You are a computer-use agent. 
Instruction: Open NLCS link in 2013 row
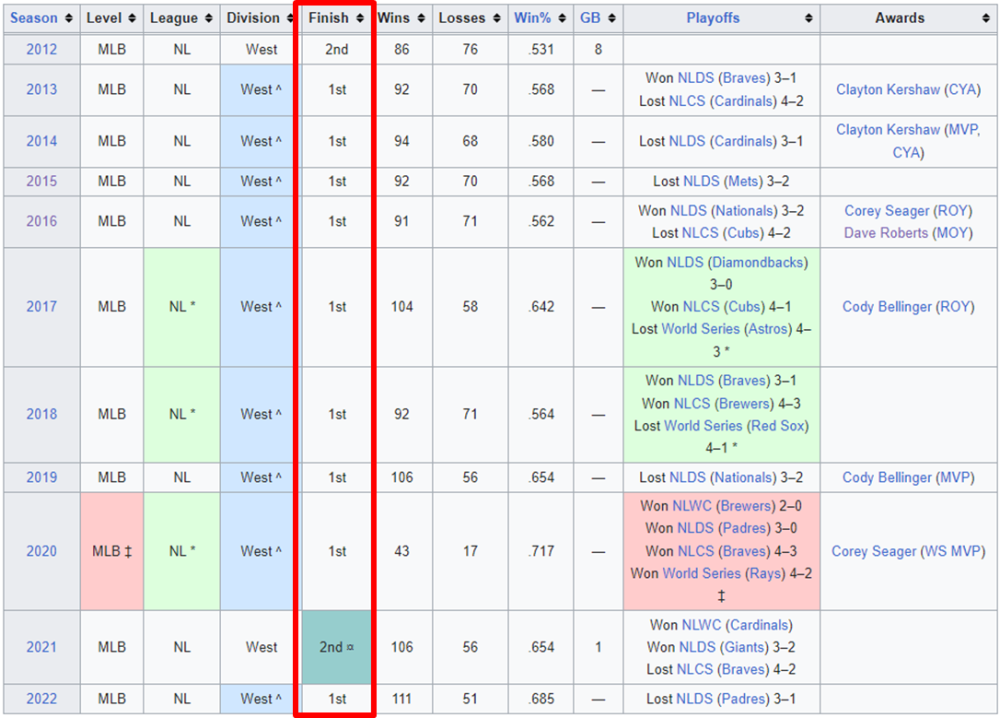[x=688, y=101]
